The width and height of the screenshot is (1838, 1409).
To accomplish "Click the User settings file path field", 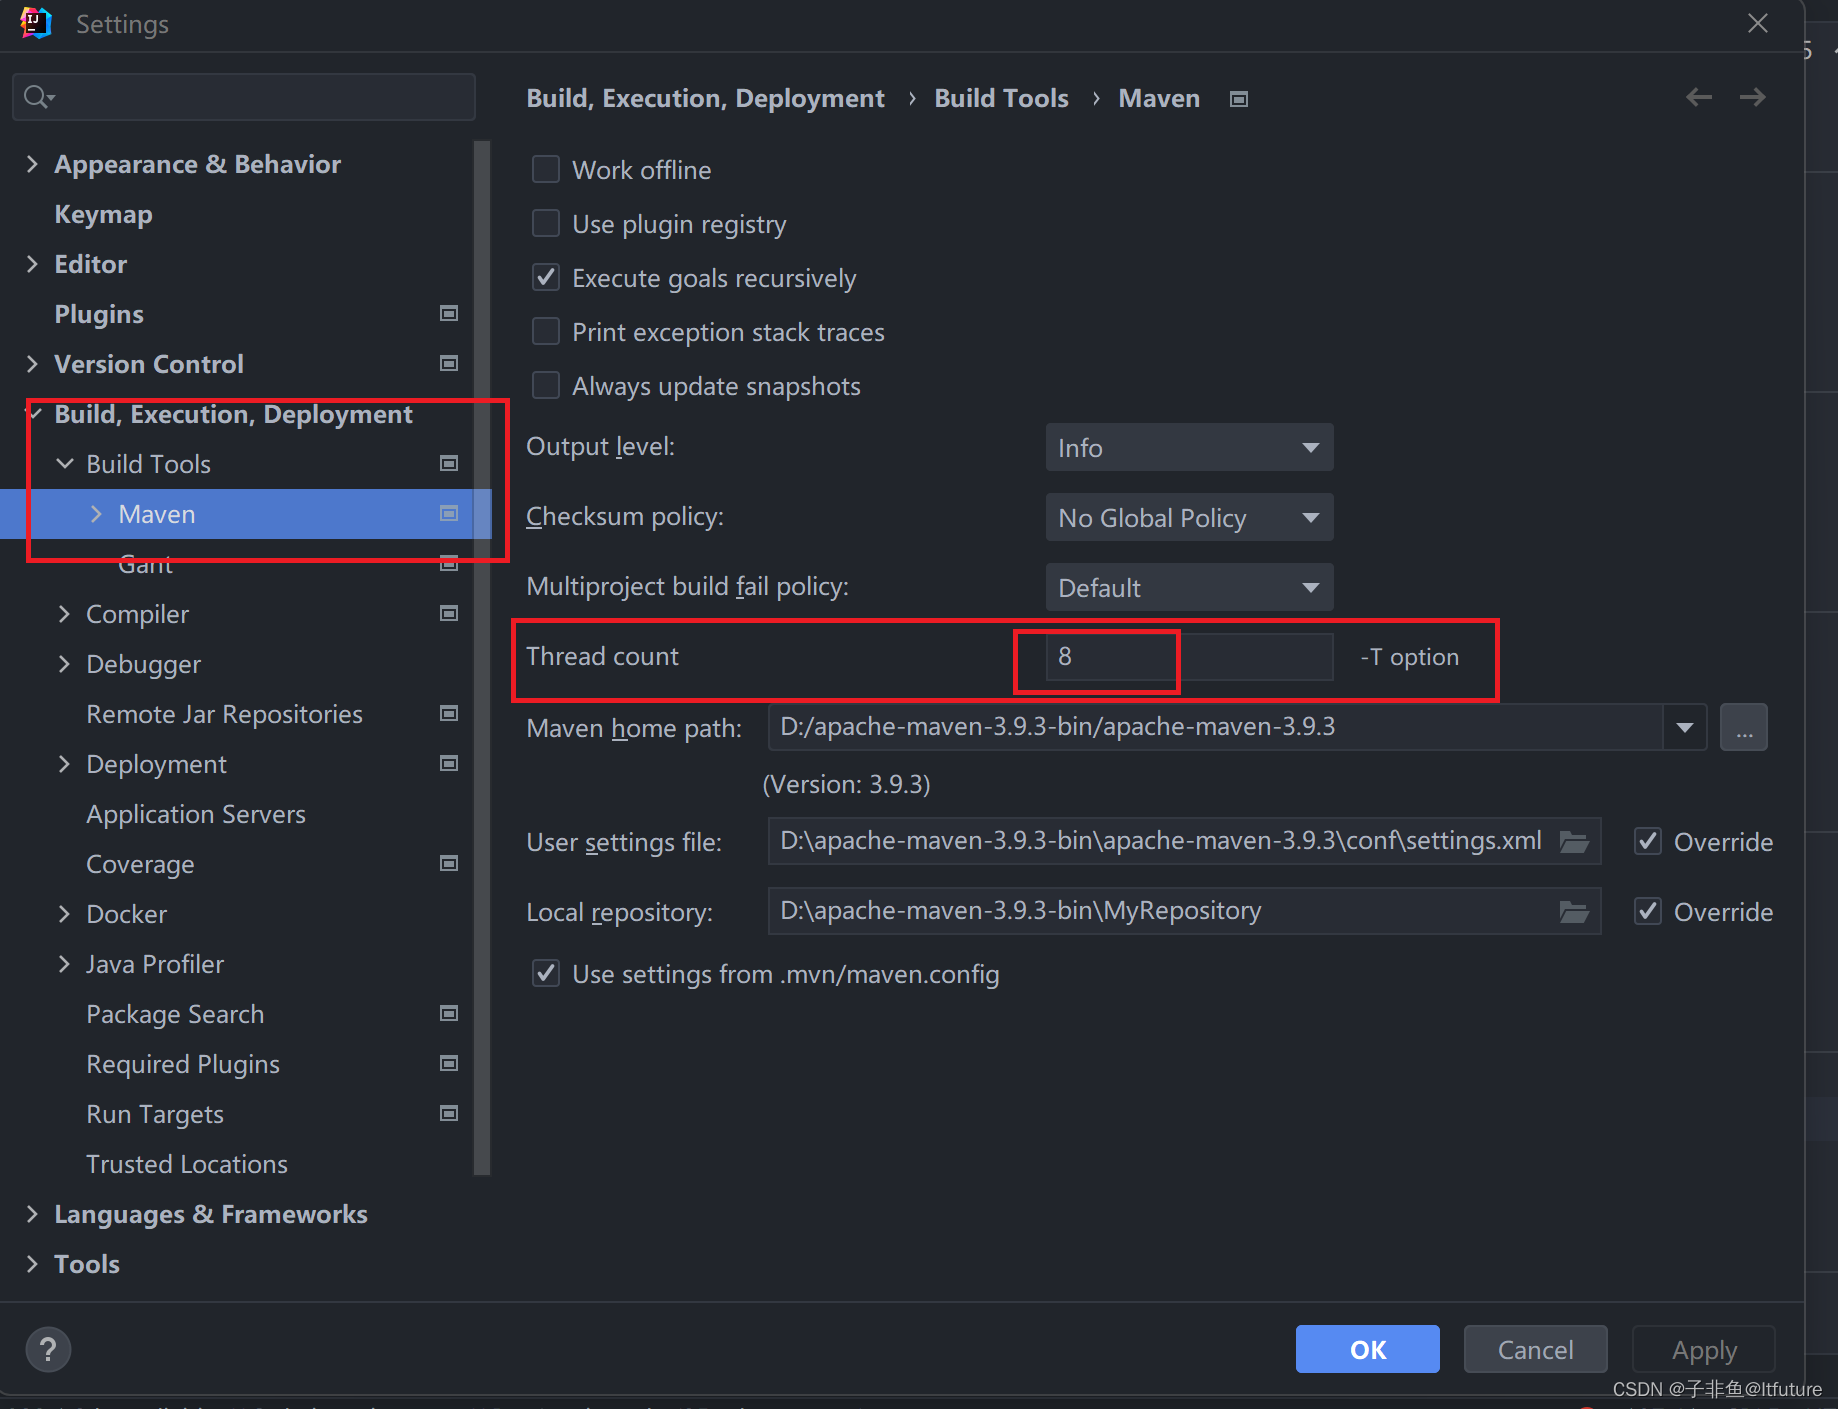I will coord(1184,841).
